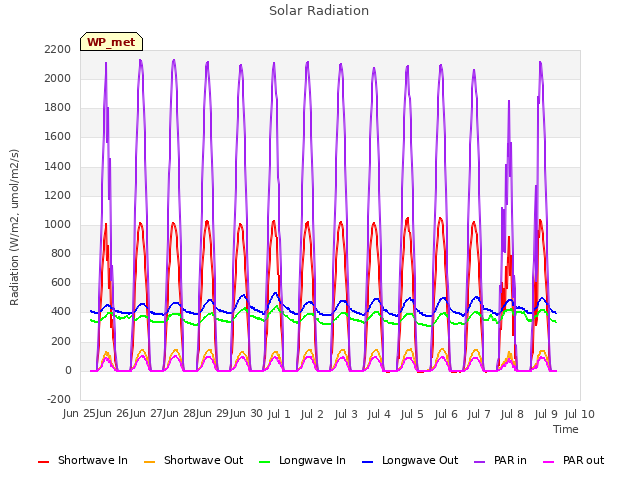Click the Jul 2 x-axis label
This screenshot has width=640, height=480.
click(x=312, y=414)
